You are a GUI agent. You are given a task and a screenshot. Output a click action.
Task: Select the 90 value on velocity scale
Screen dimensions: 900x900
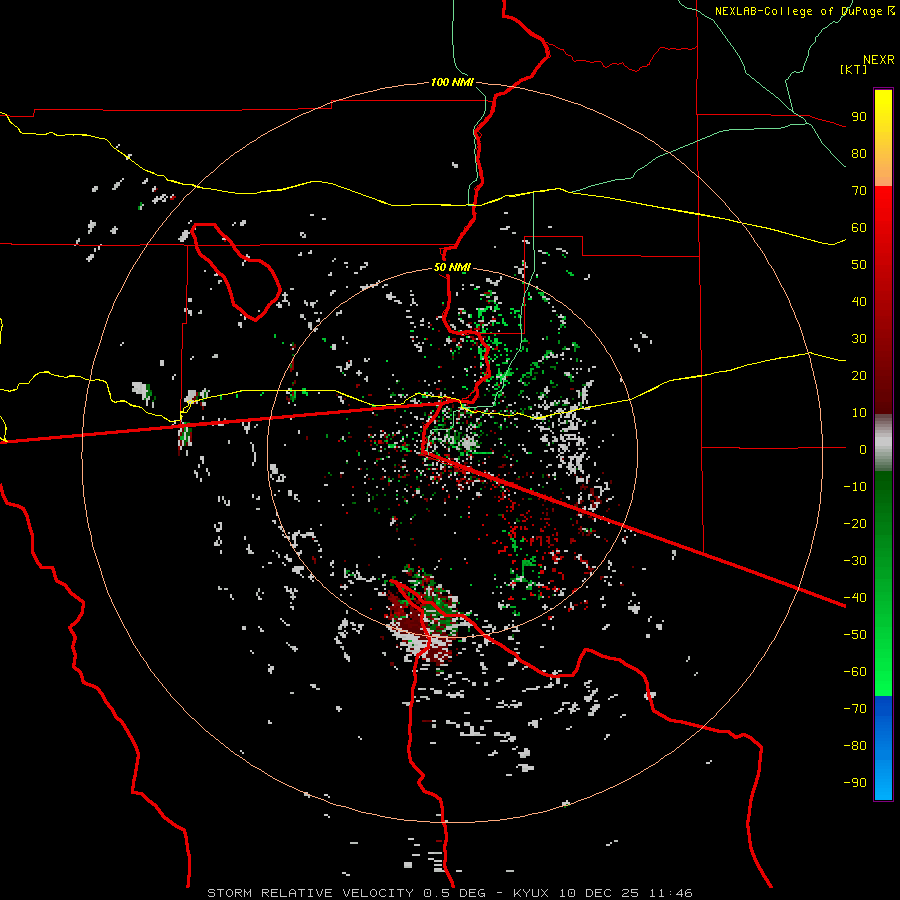859,117
